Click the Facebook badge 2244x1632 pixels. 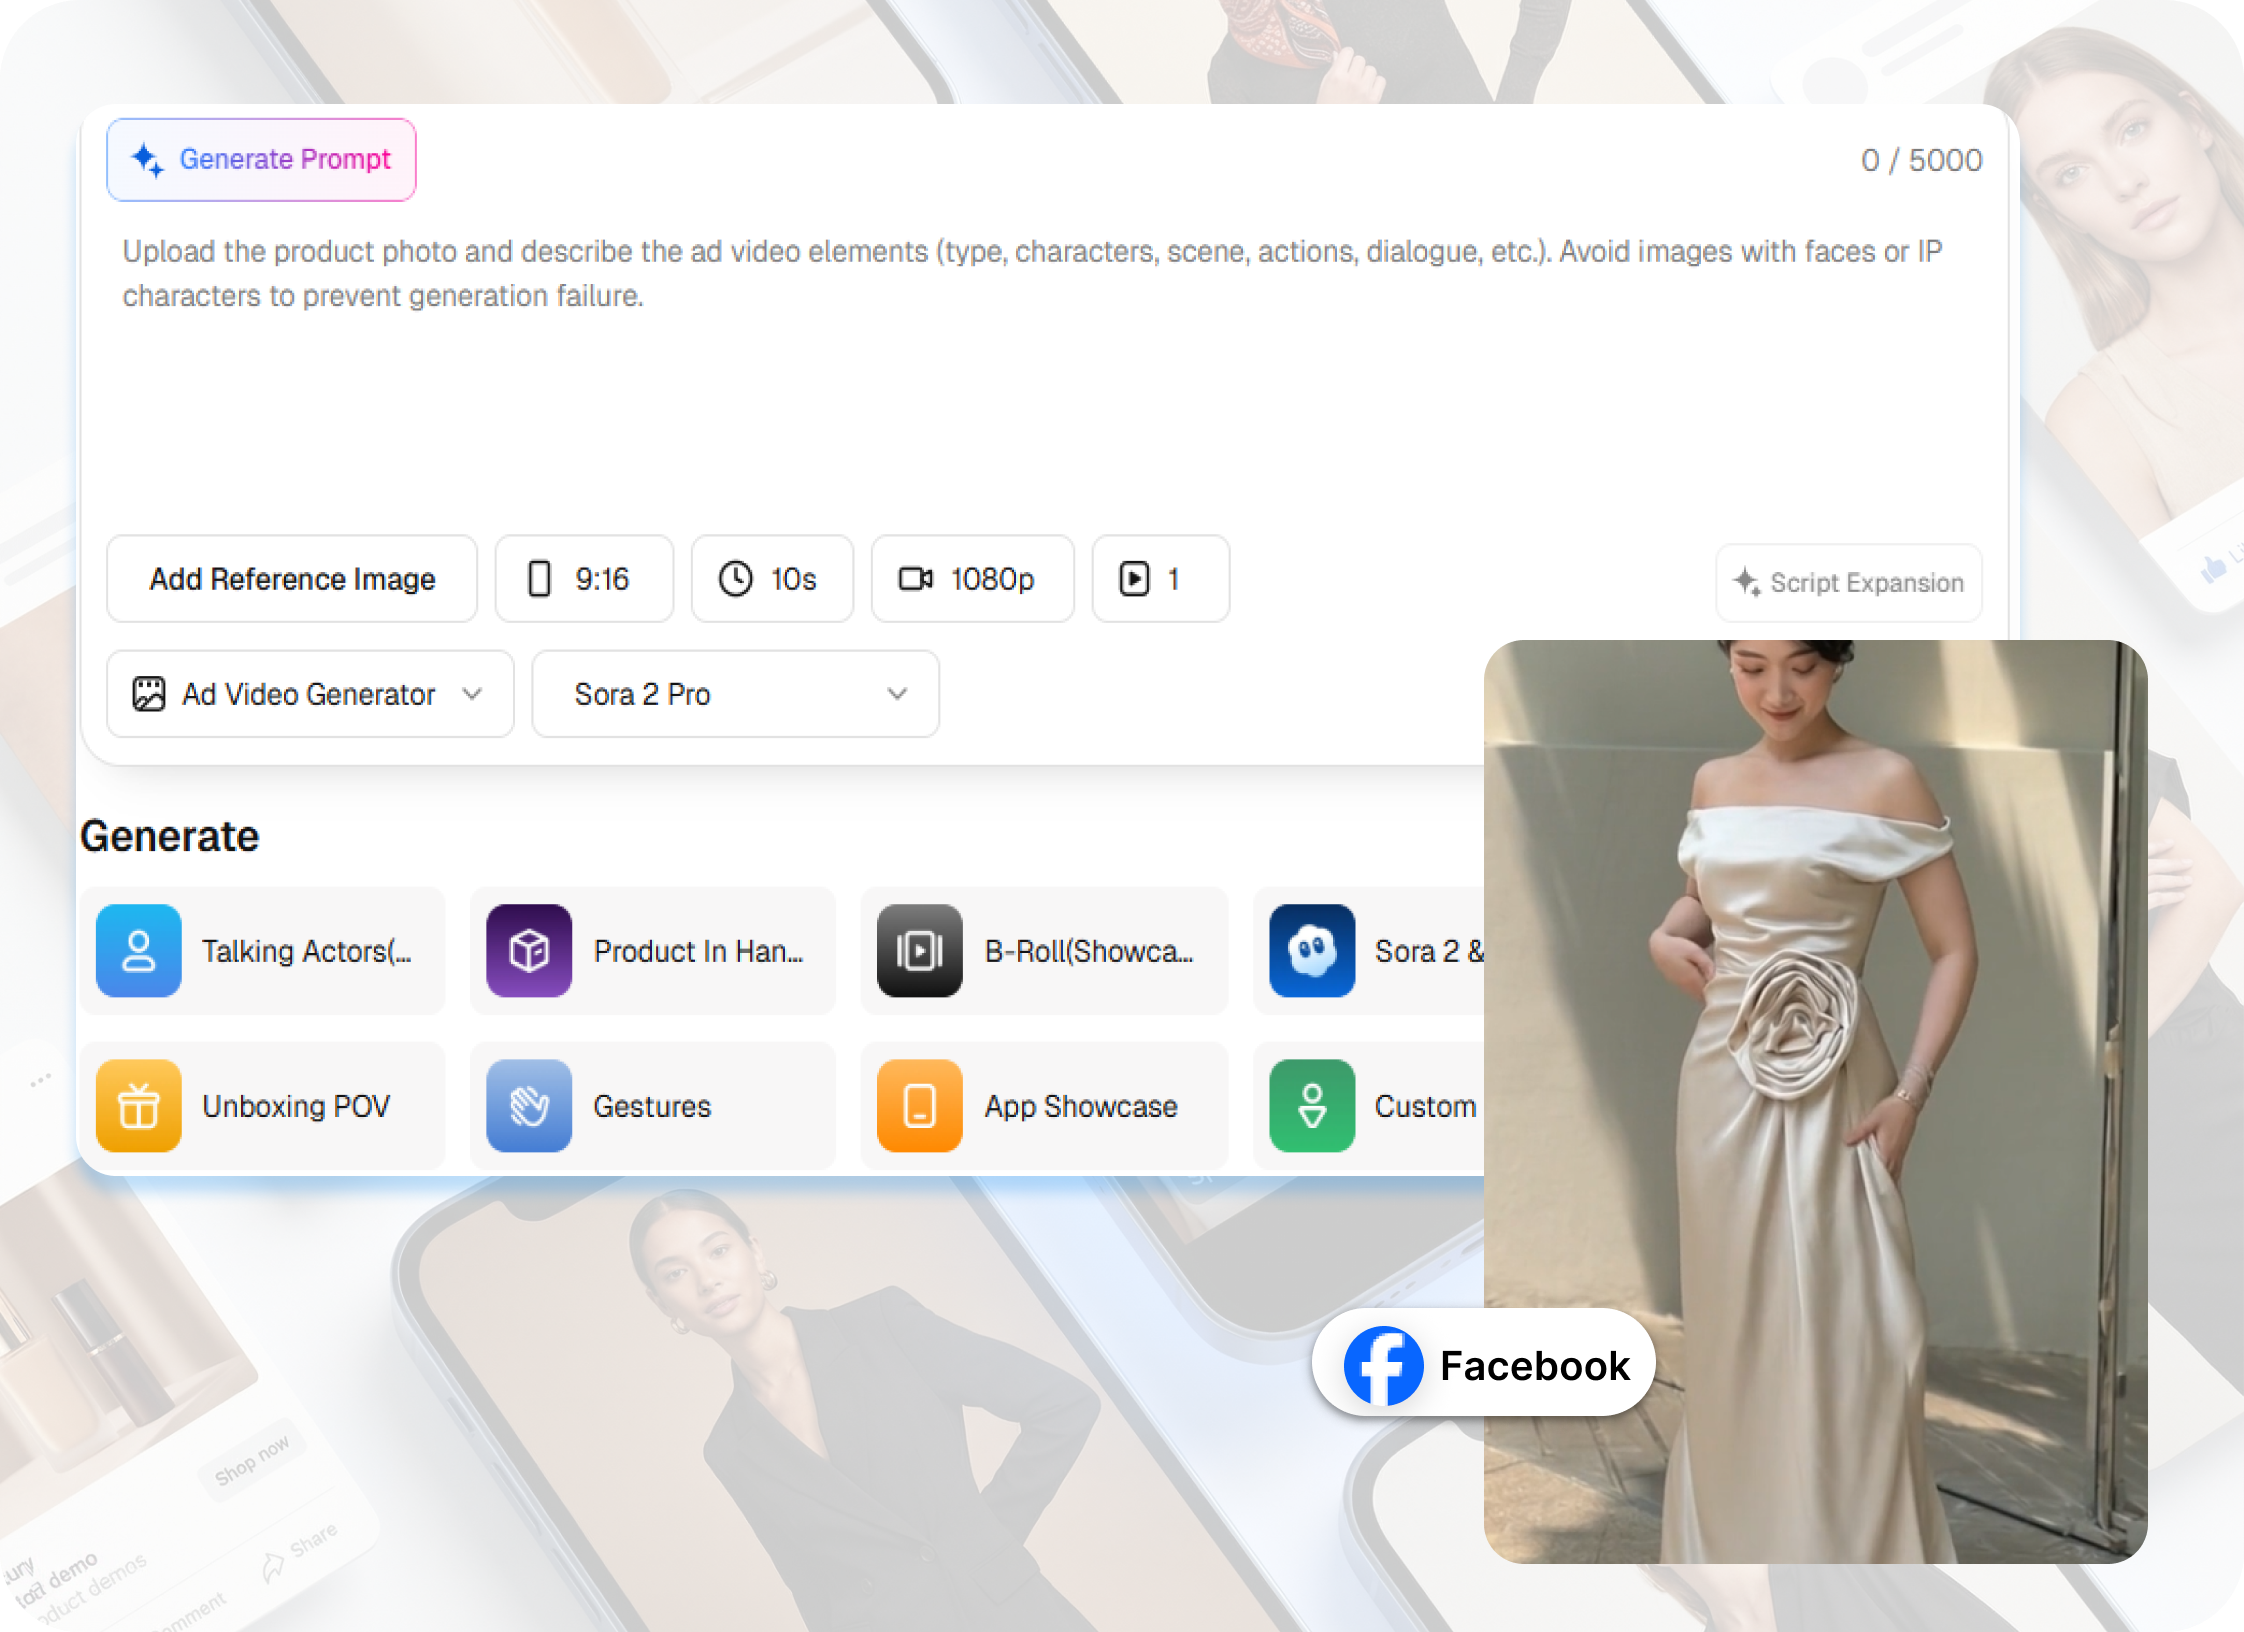click(1484, 1364)
